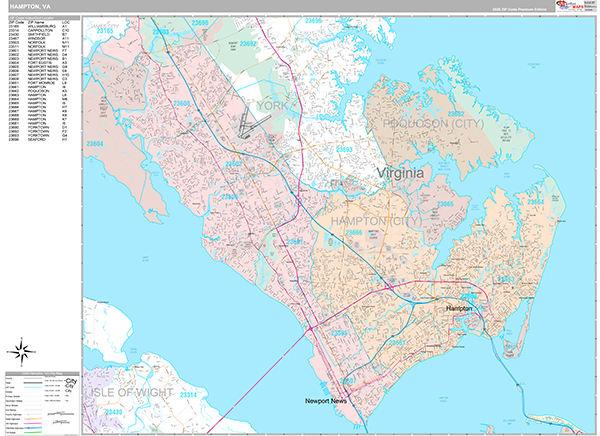Click the compass rose icon

[22, 351]
